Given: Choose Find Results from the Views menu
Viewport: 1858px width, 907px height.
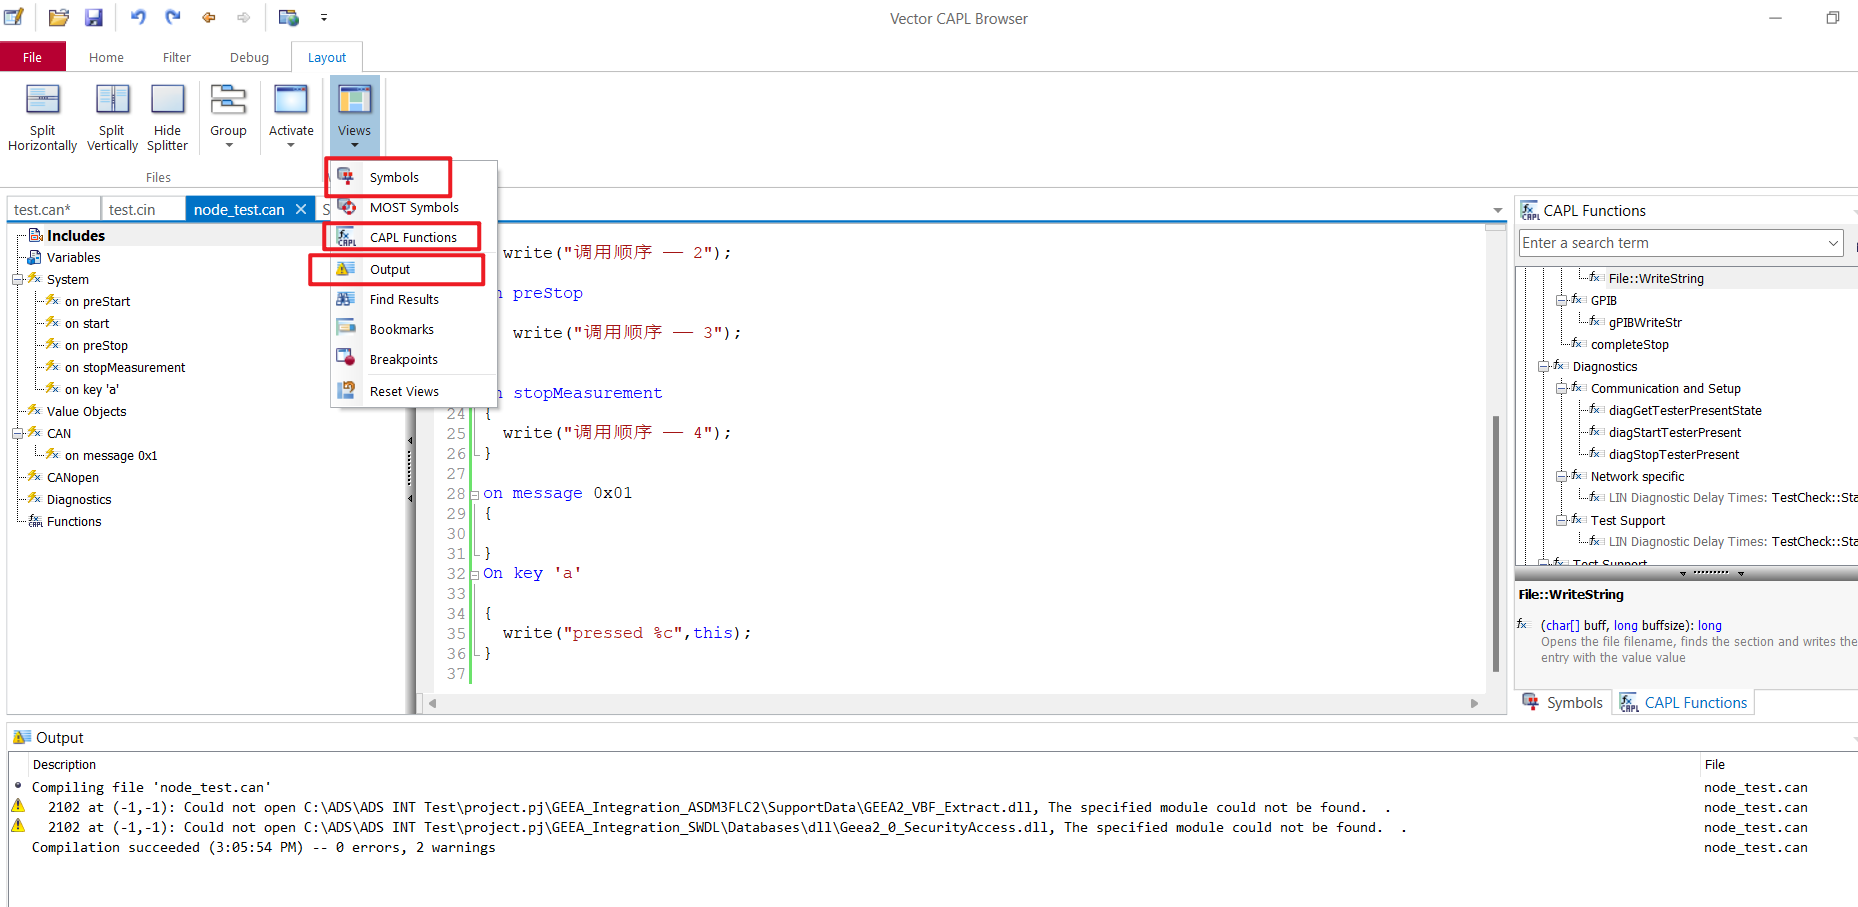Looking at the screenshot, I should [413, 299].
